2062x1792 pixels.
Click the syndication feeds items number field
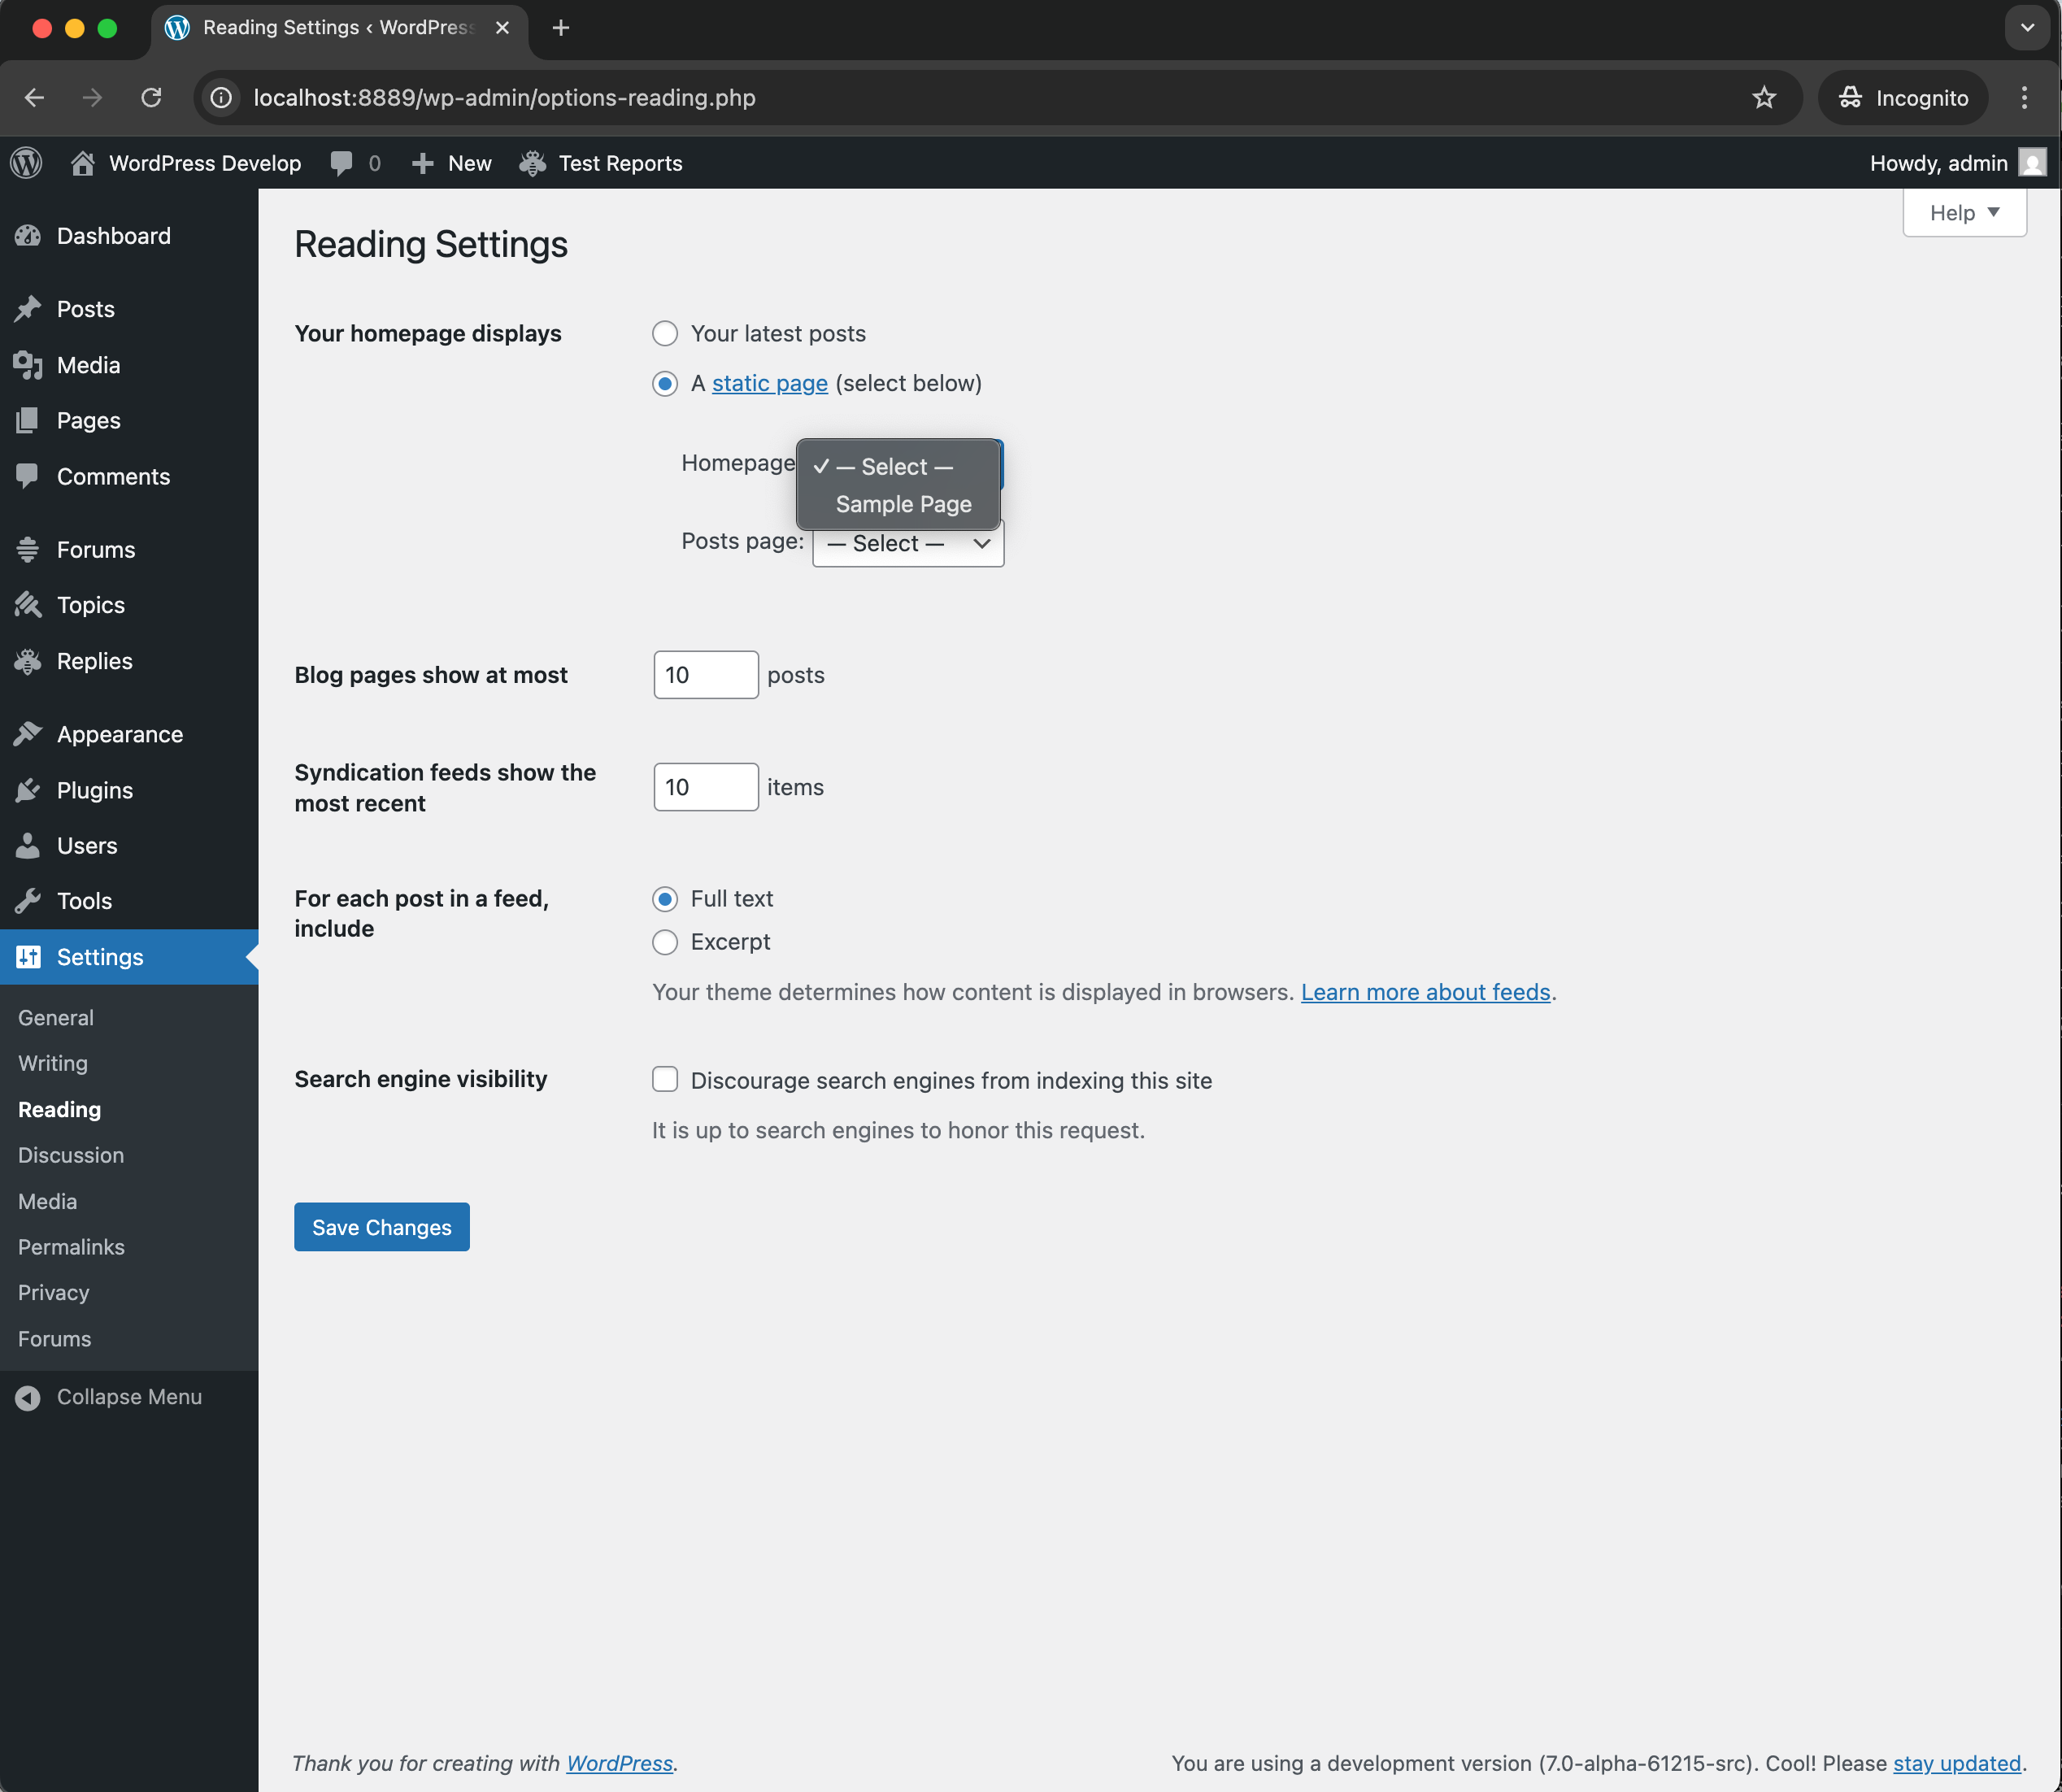pos(705,787)
